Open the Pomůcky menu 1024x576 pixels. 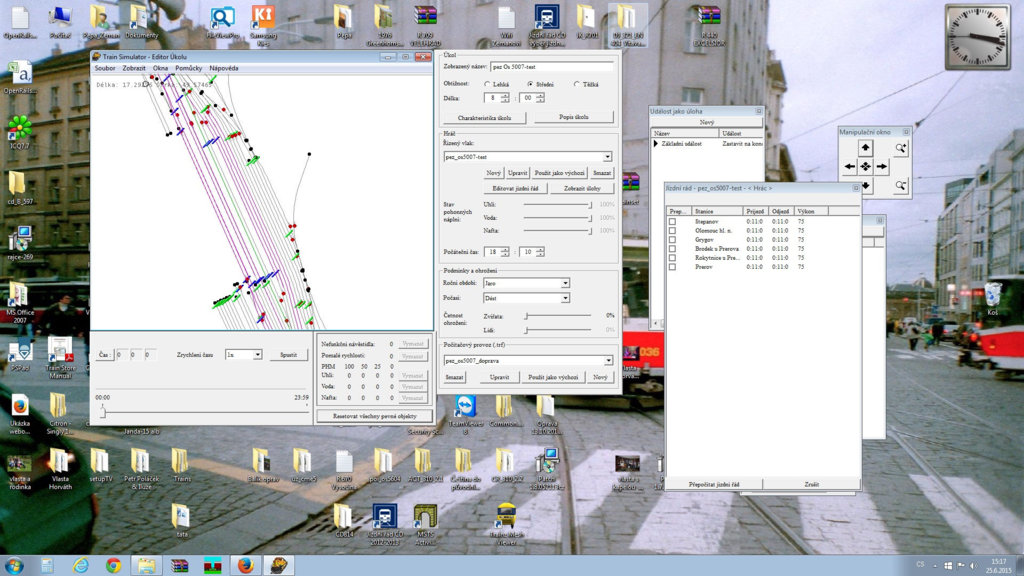(x=189, y=68)
